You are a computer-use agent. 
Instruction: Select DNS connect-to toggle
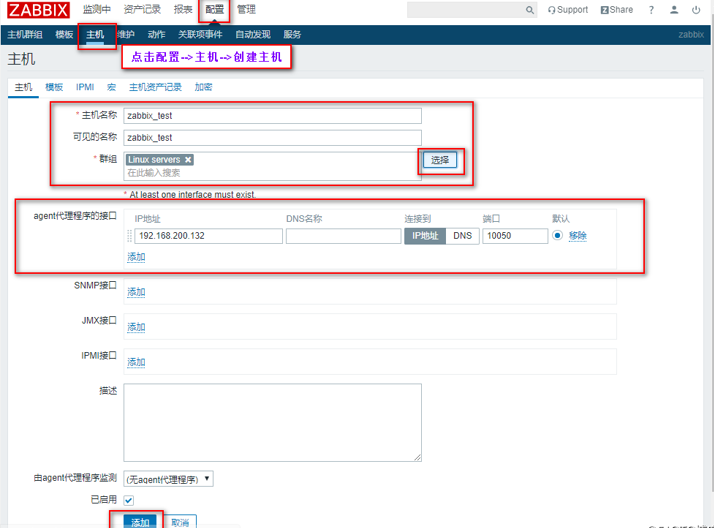(463, 236)
